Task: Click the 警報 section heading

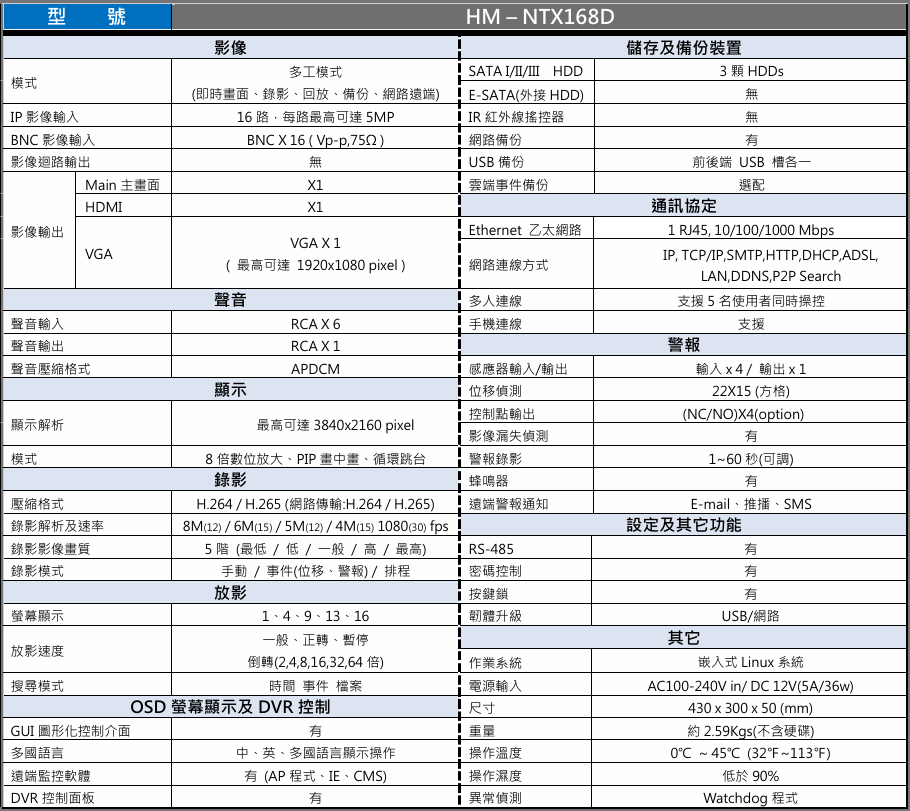Action: pyautogui.click(x=683, y=344)
